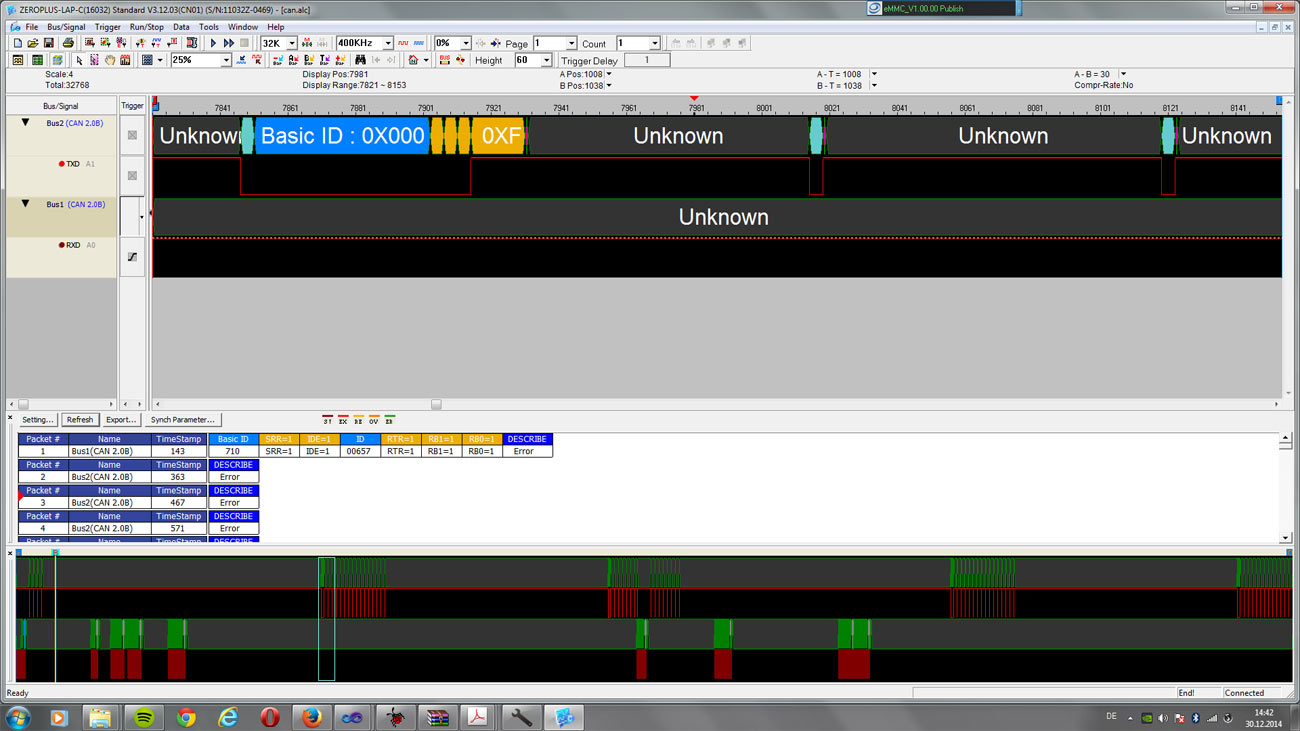Open the Bus/Signal menu

(x=66, y=27)
